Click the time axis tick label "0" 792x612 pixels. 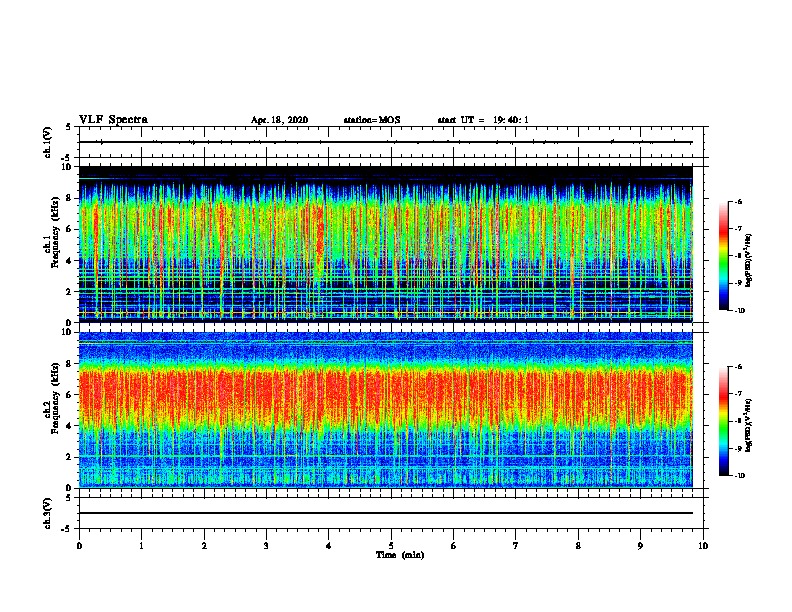(79, 546)
